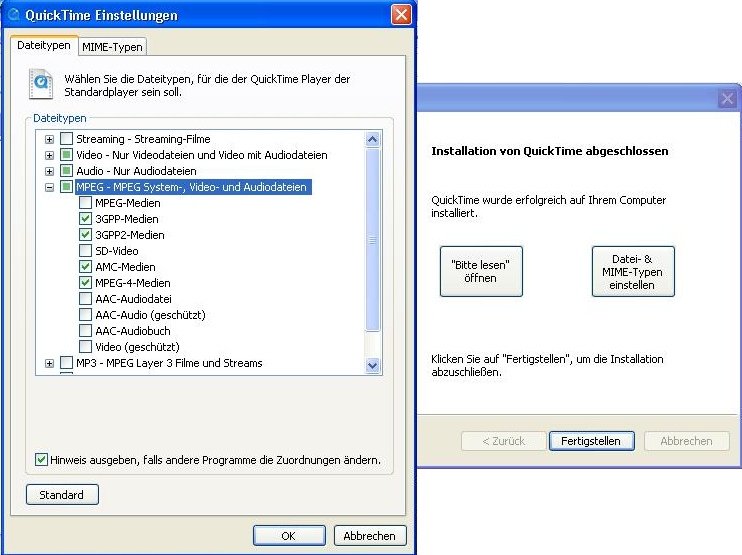Toggle the Audio - Nur Audiodateien checkbox
The height and width of the screenshot is (555, 742).
pyautogui.click(x=66, y=171)
